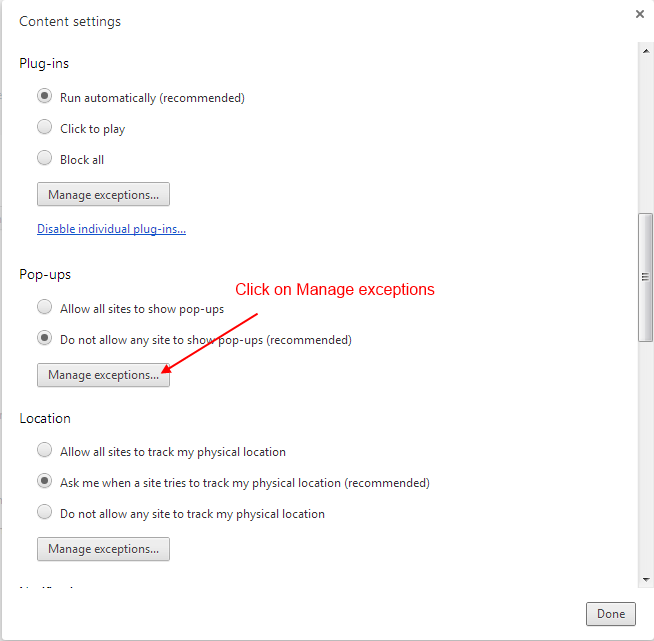Select Ask me when a site tracks location
Viewport: 654px width, 641px height.
coord(44,482)
